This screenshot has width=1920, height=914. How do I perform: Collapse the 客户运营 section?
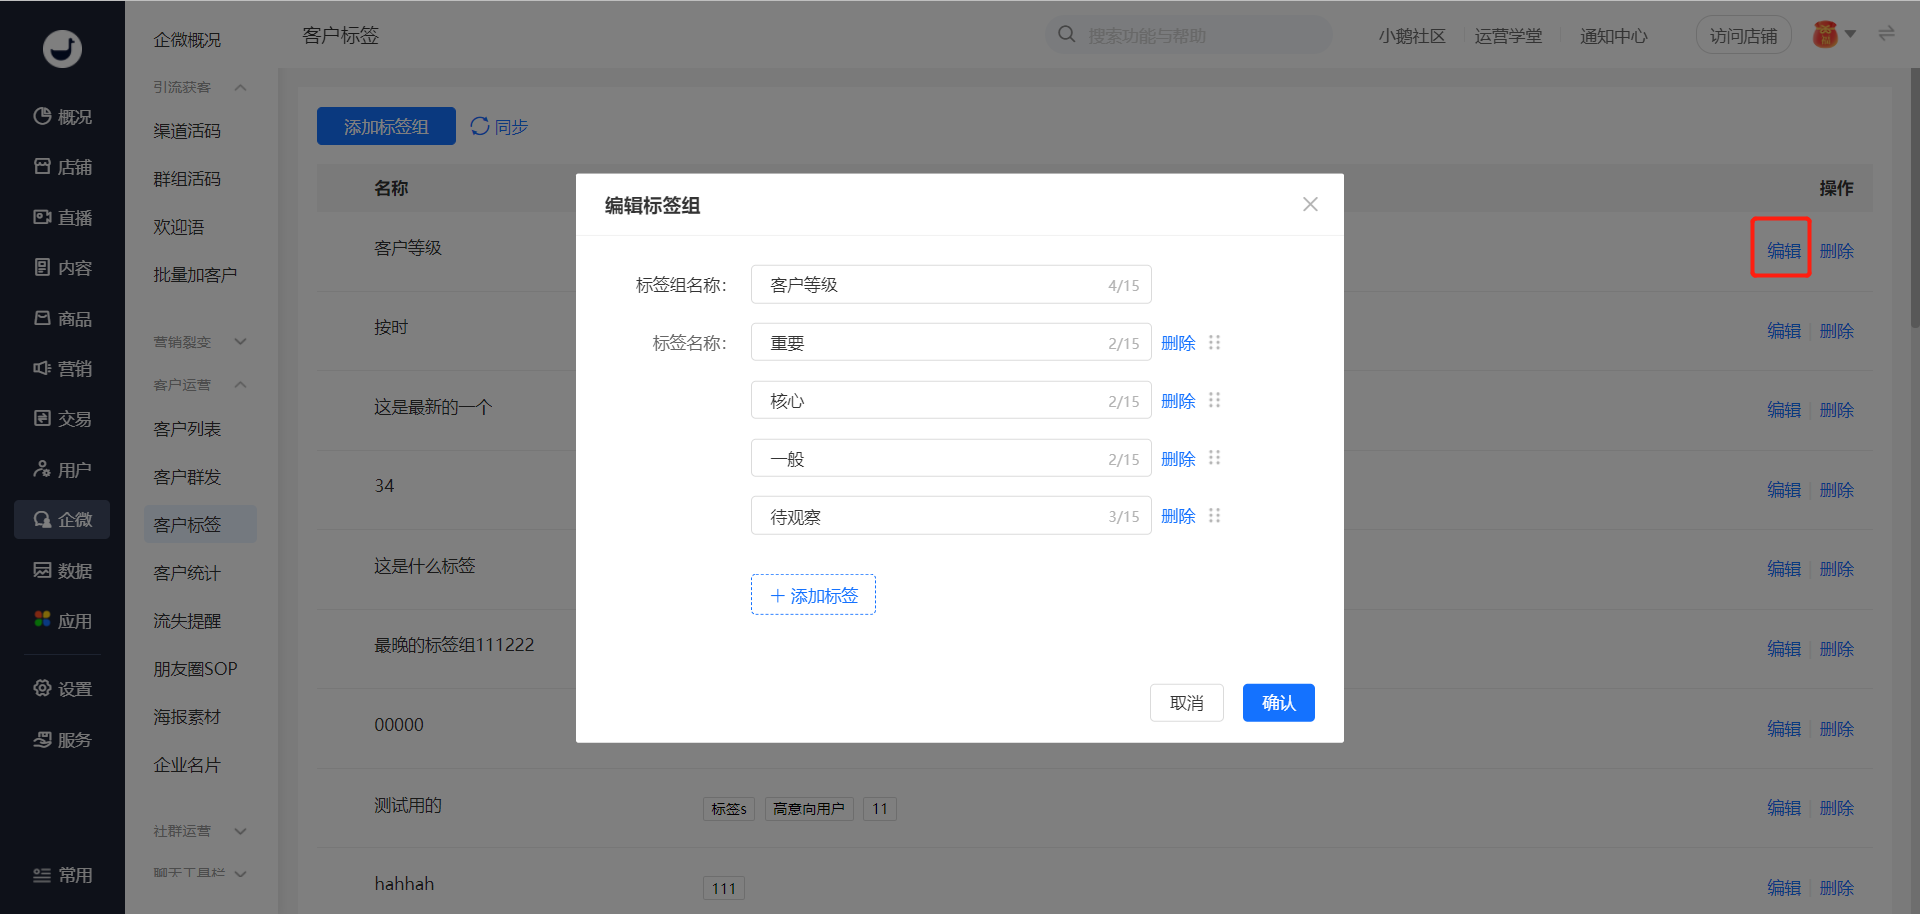click(241, 384)
